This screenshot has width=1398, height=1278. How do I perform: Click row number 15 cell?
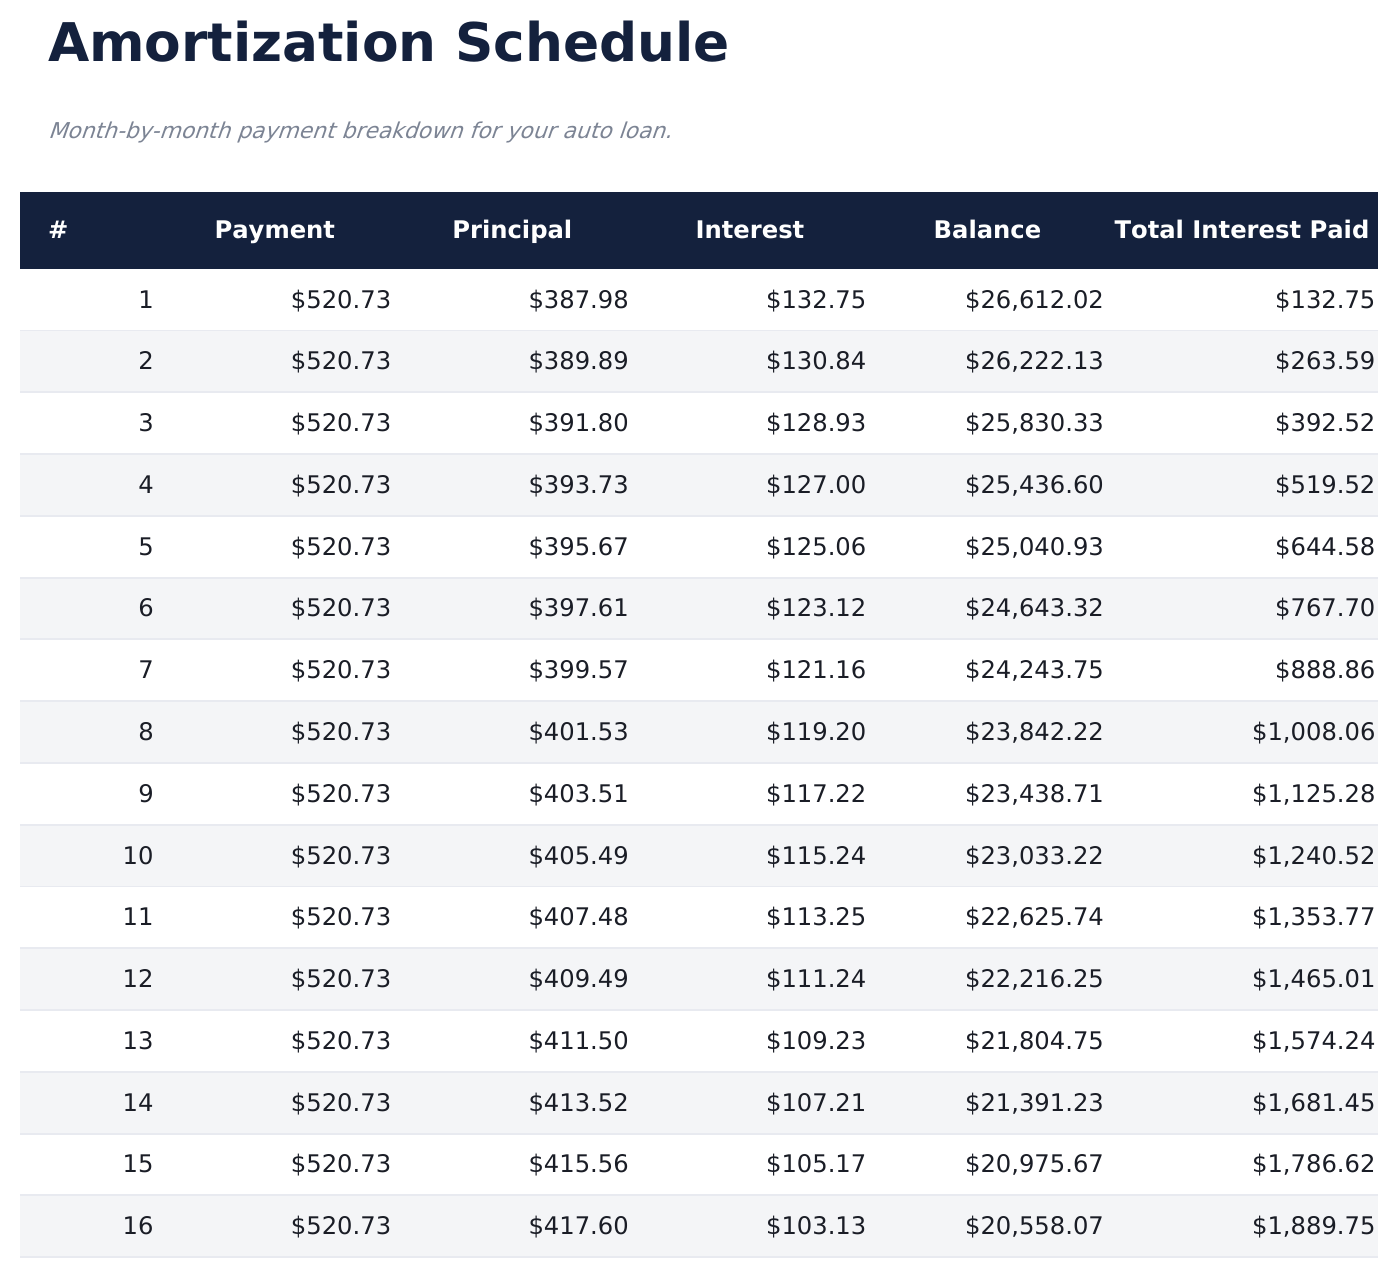[138, 1164]
